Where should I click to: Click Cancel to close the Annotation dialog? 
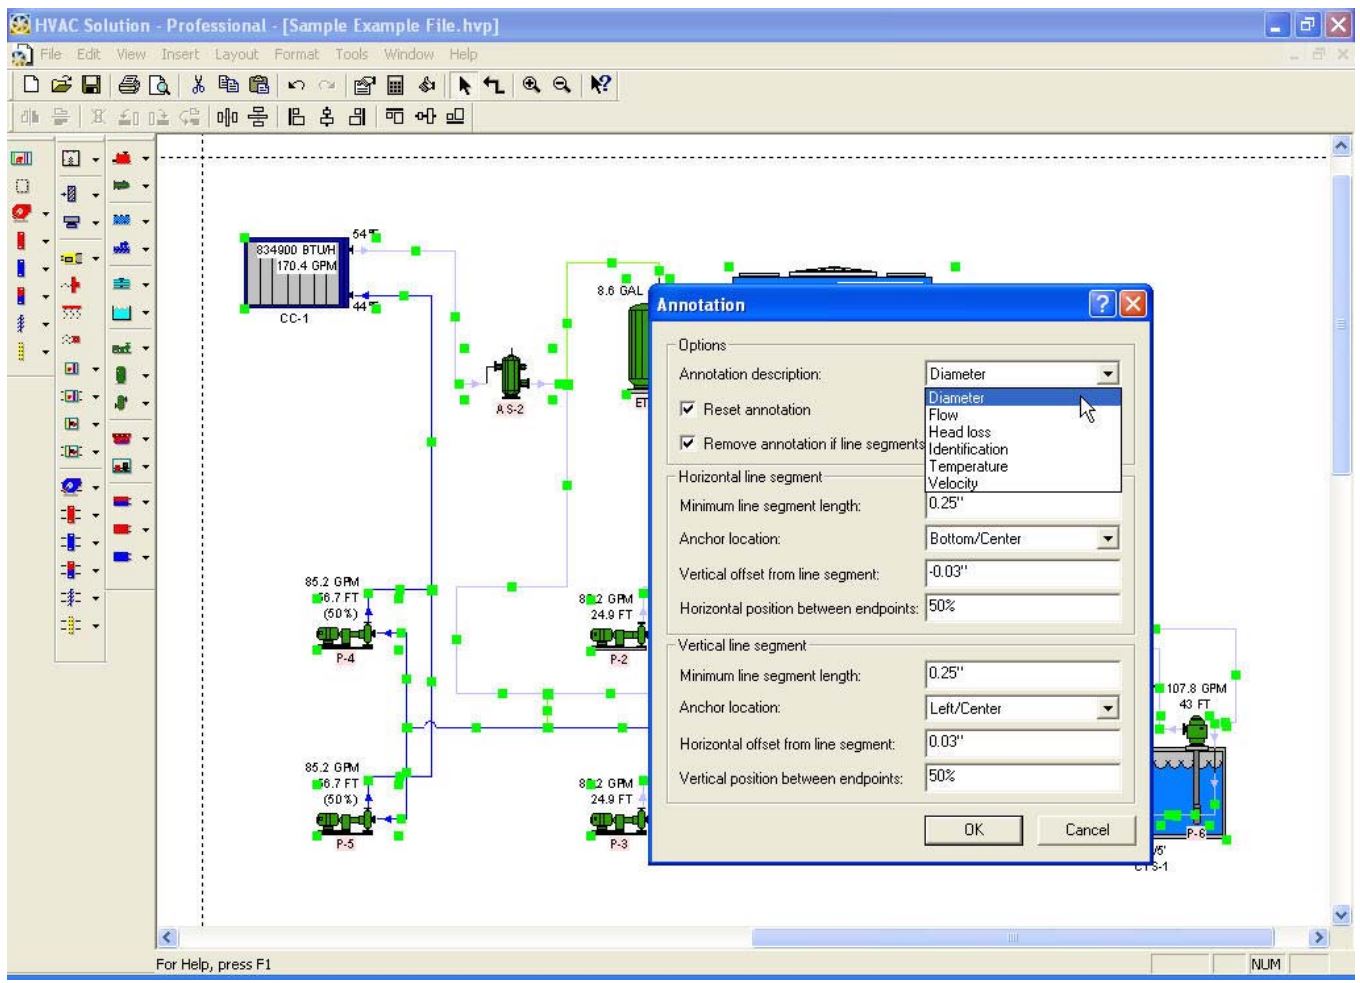tap(1086, 830)
